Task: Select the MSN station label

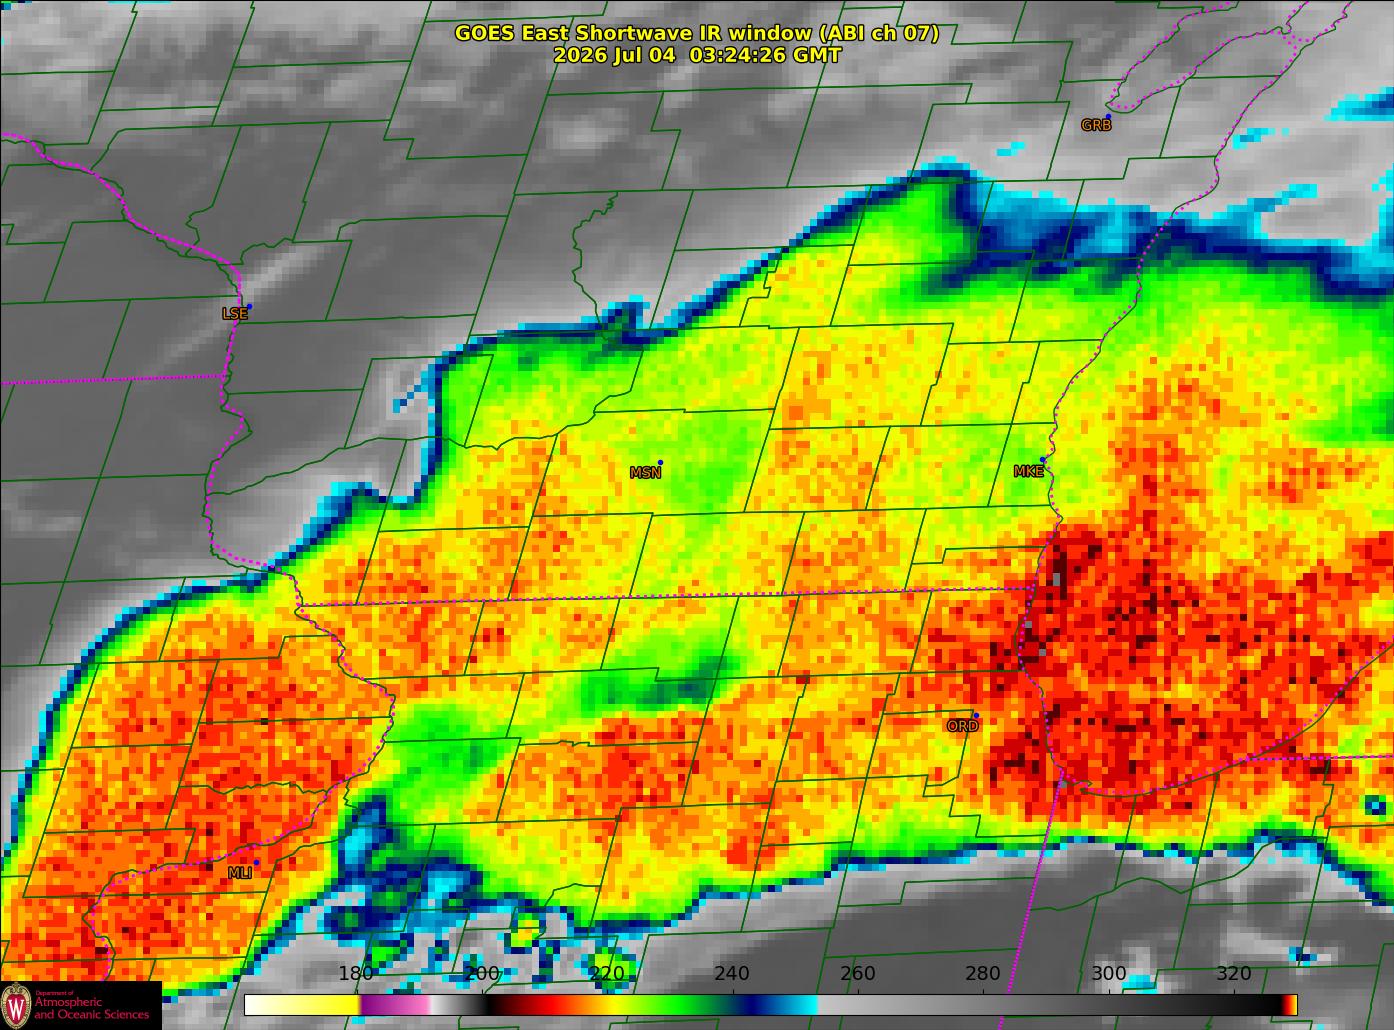Action: tap(645, 473)
